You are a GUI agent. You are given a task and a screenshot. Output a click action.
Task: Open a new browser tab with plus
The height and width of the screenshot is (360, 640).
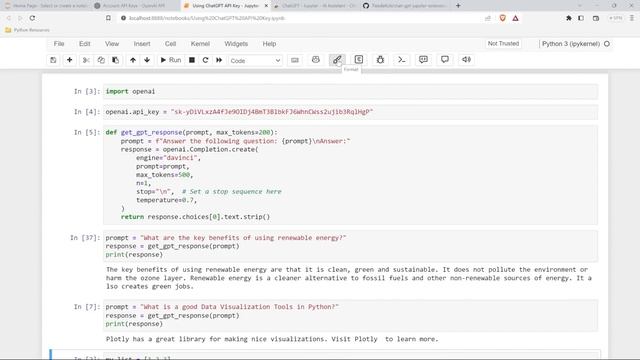tap(458, 6)
